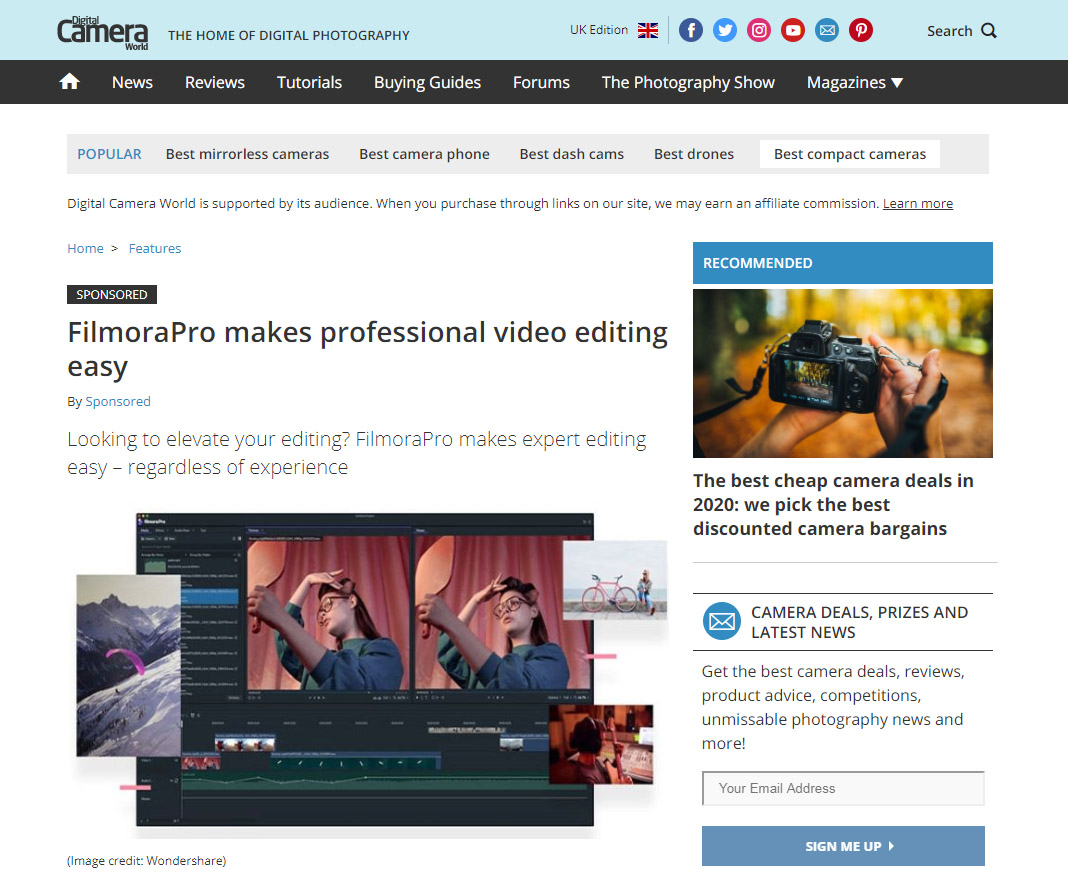Click the UK flag edition icon
The image size is (1068, 878).
tap(648, 31)
